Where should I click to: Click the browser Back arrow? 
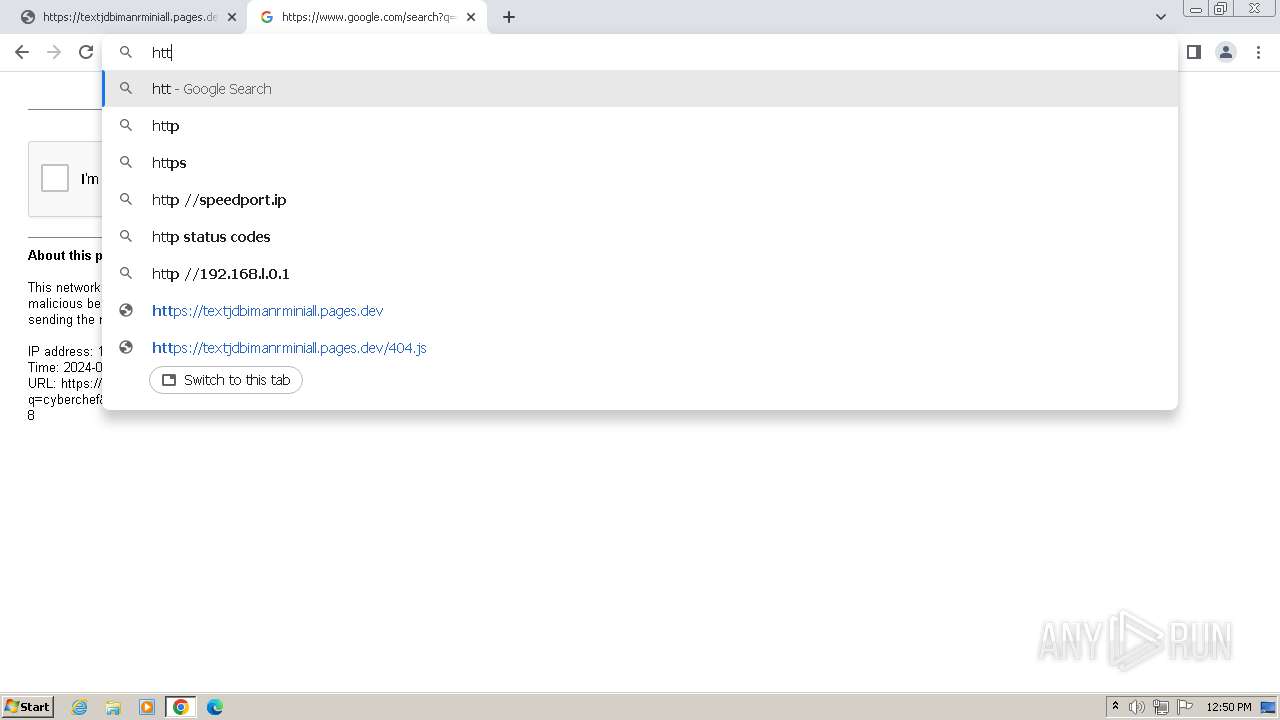(x=22, y=52)
